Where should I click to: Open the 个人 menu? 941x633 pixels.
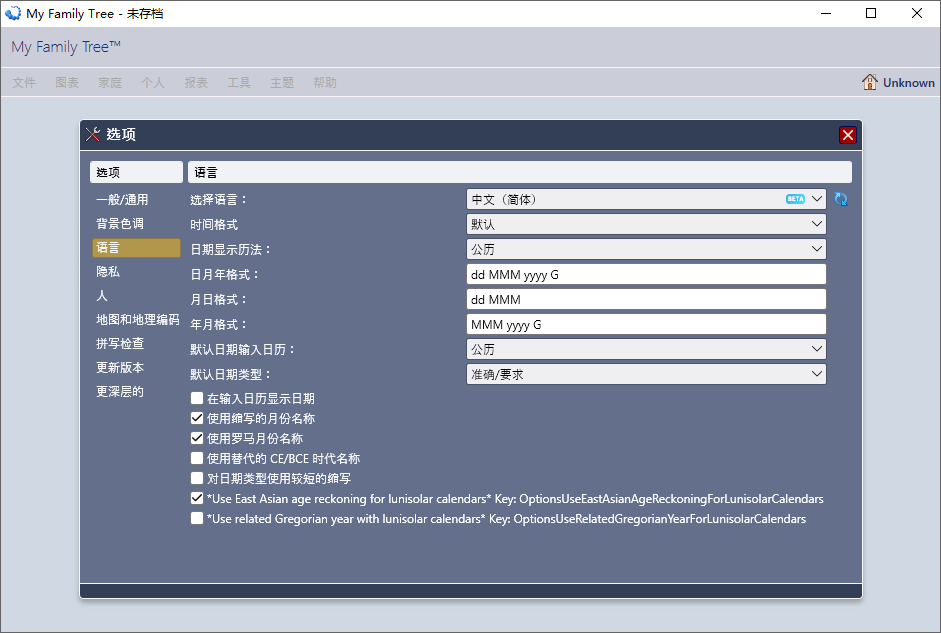click(x=153, y=83)
